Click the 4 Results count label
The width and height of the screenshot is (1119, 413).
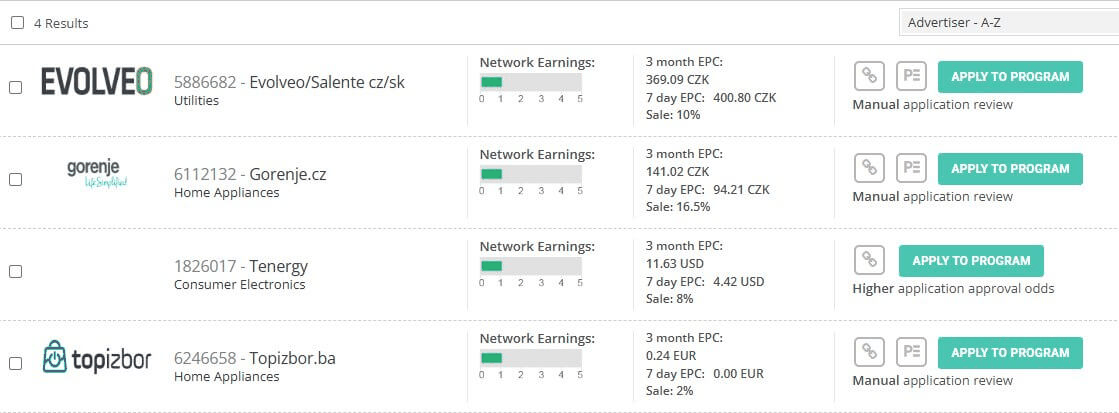[61, 24]
